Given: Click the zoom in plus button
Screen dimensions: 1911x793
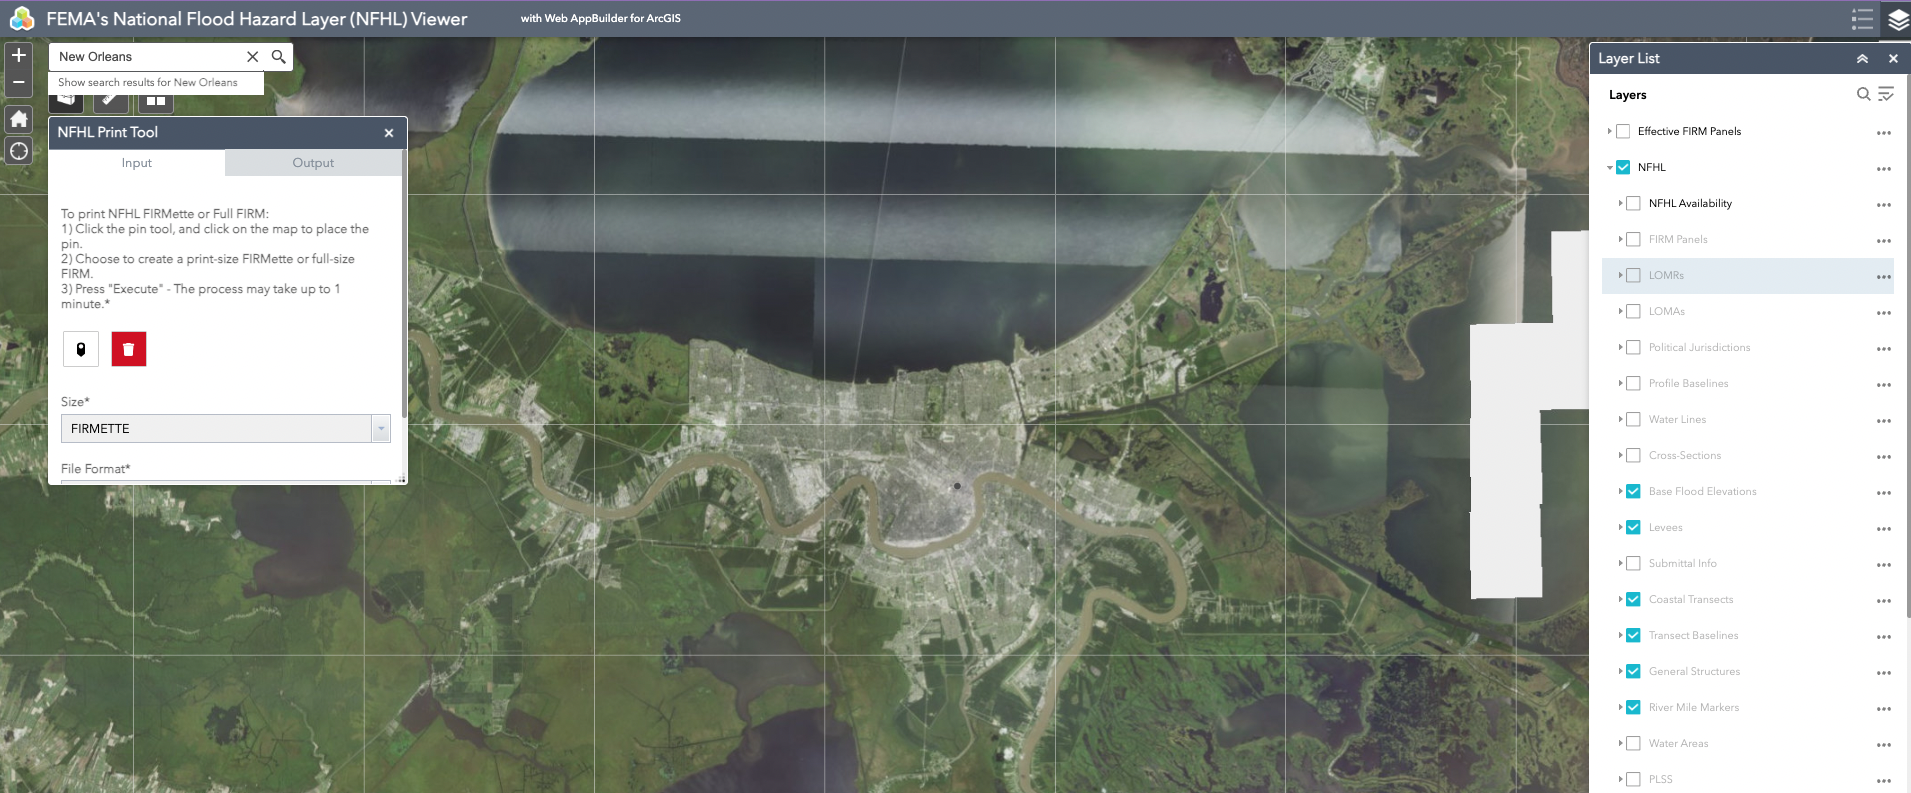Looking at the screenshot, I should 18,56.
